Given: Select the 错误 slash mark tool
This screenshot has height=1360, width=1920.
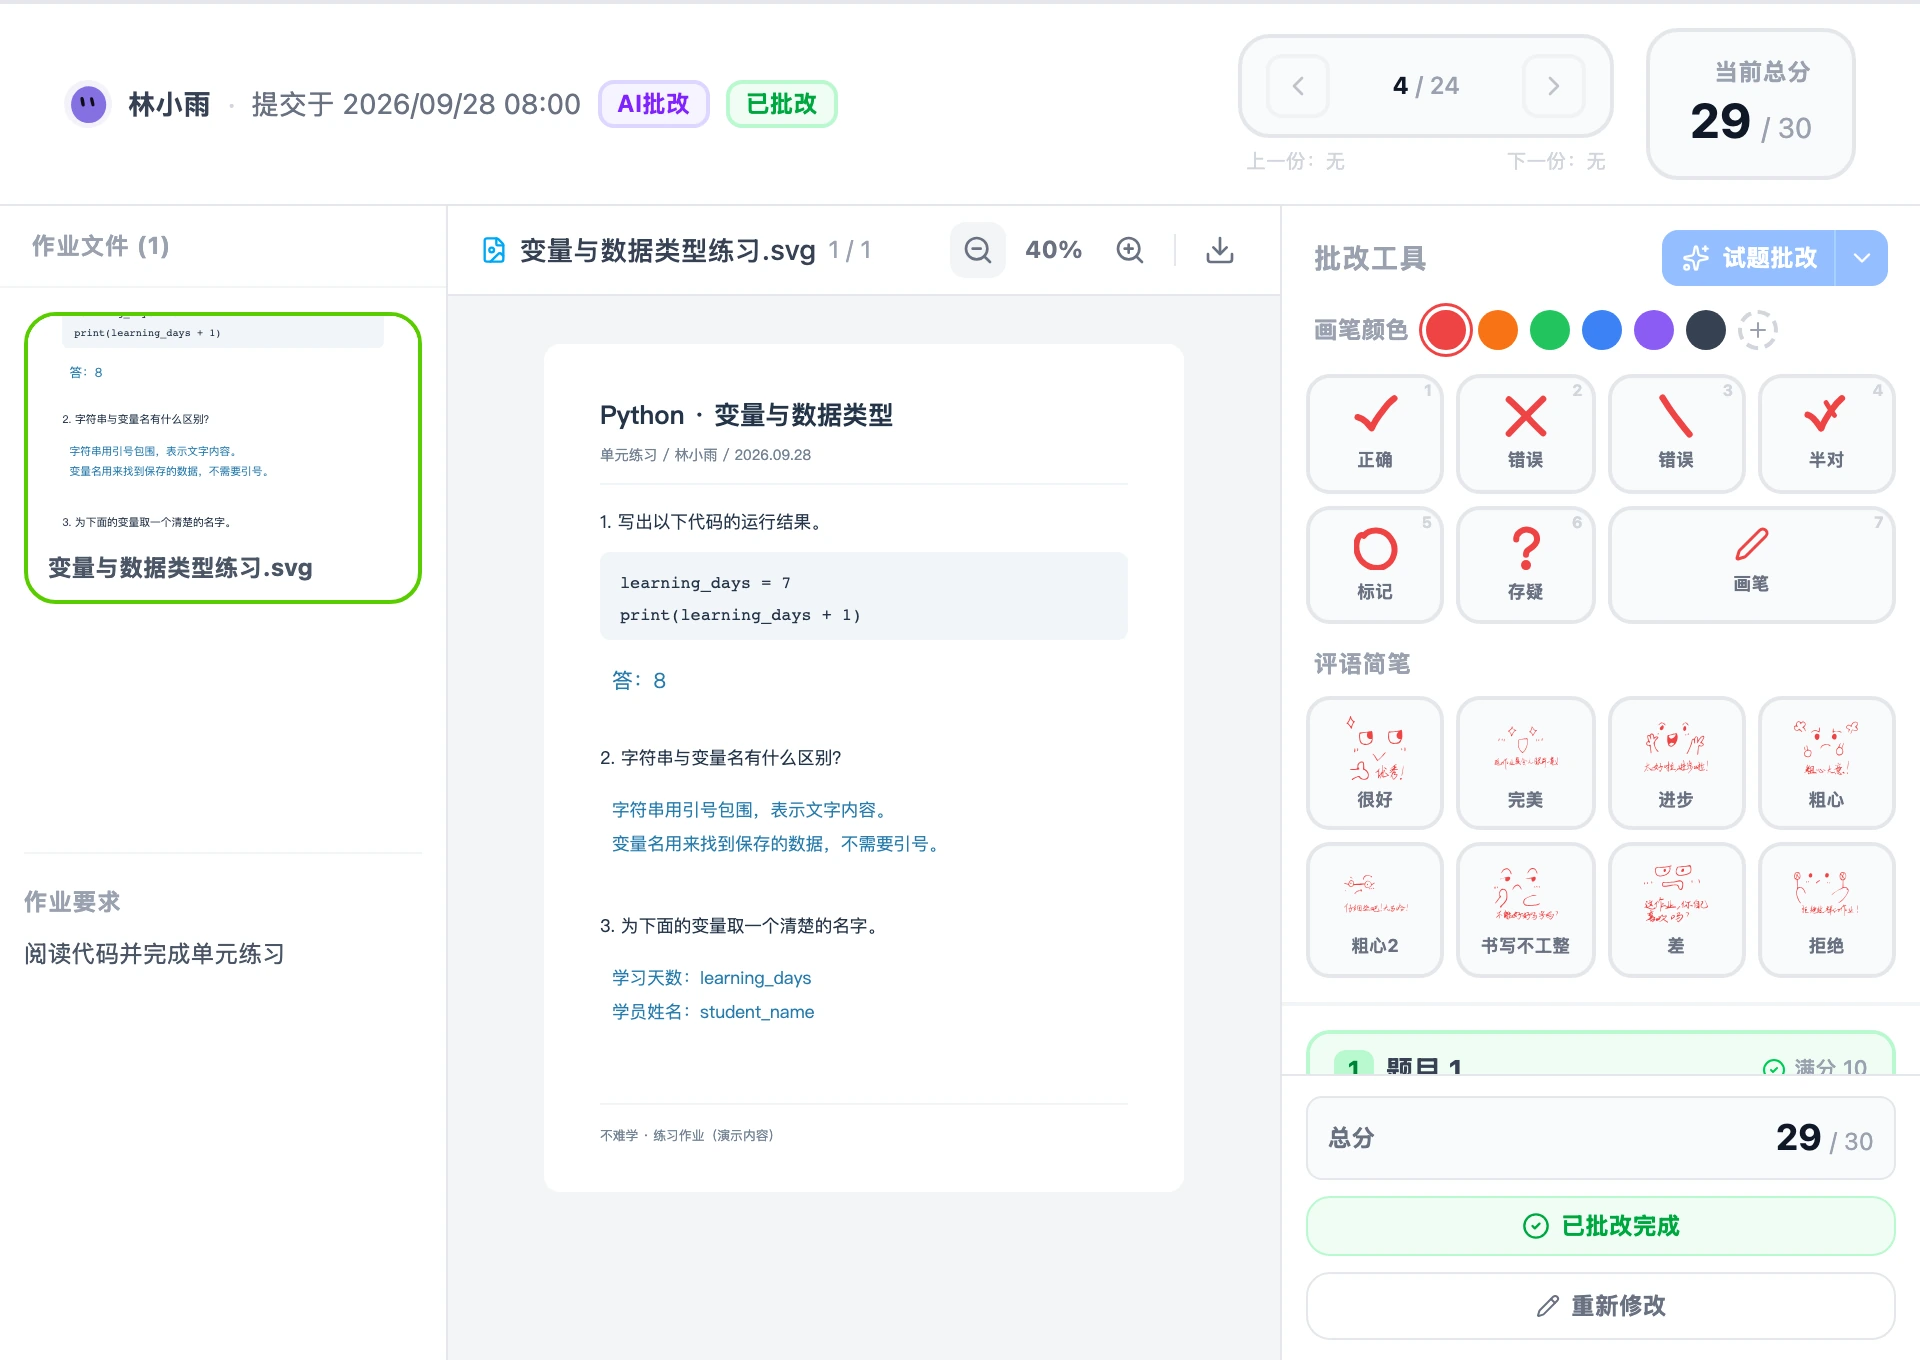Looking at the screenshot, I should [x=1676, y=434].
